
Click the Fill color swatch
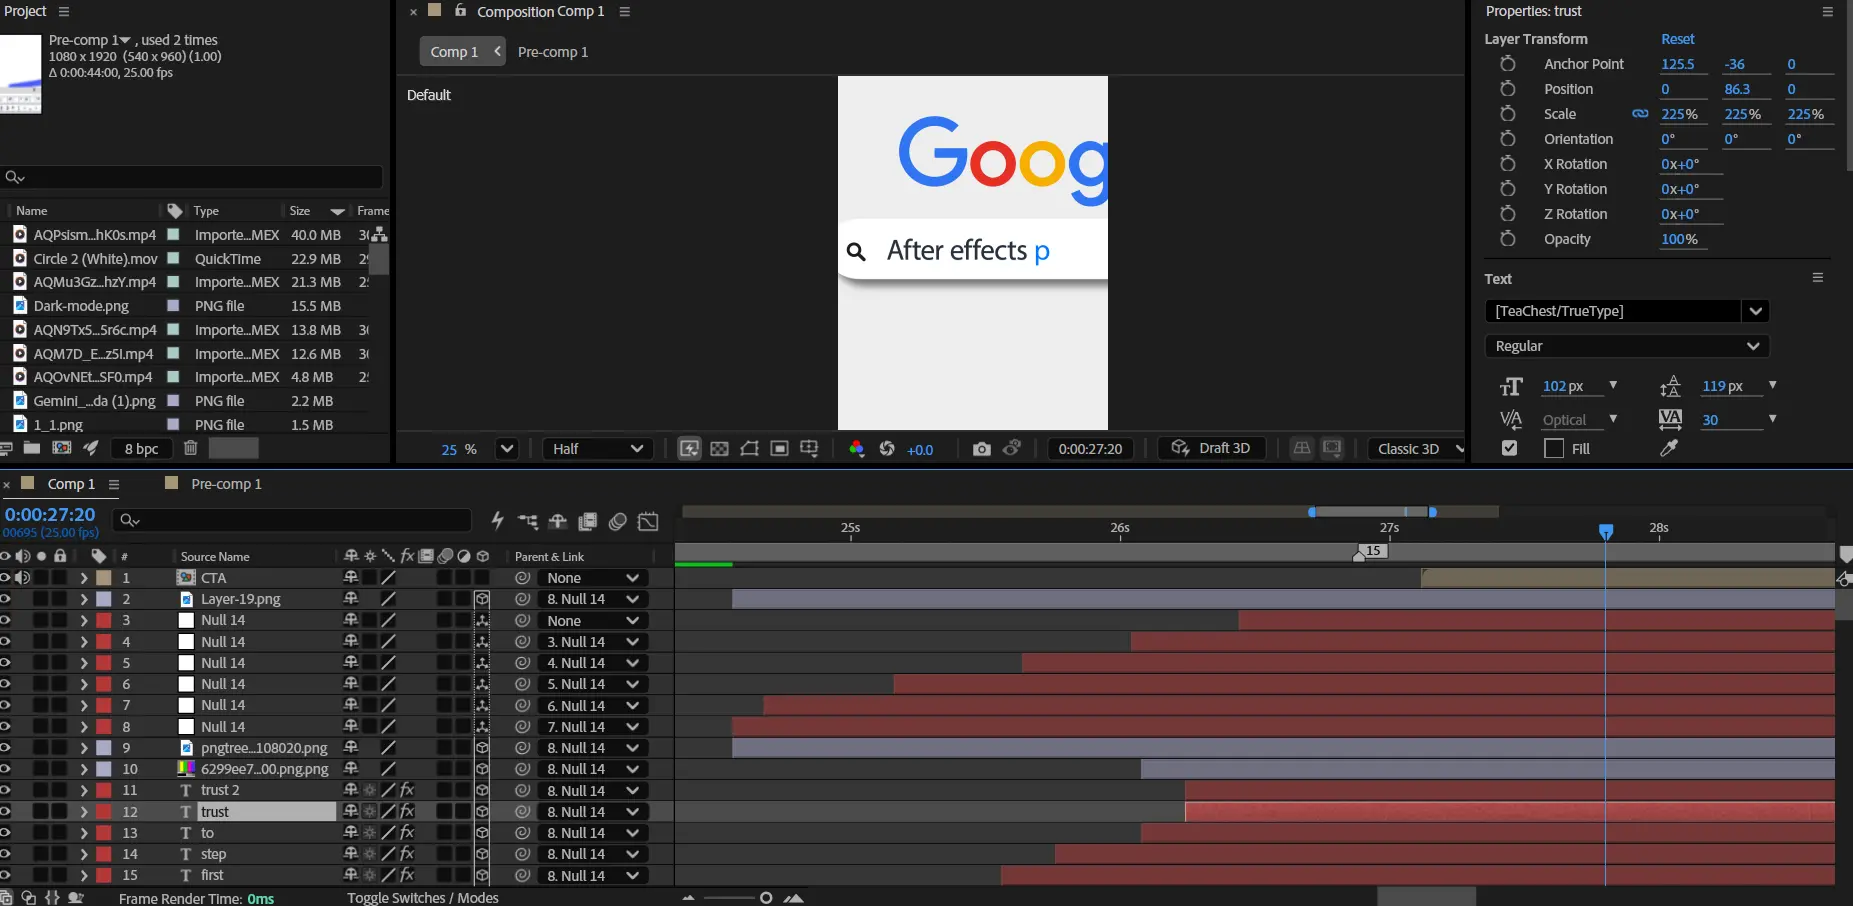(x=1553, y=449)
